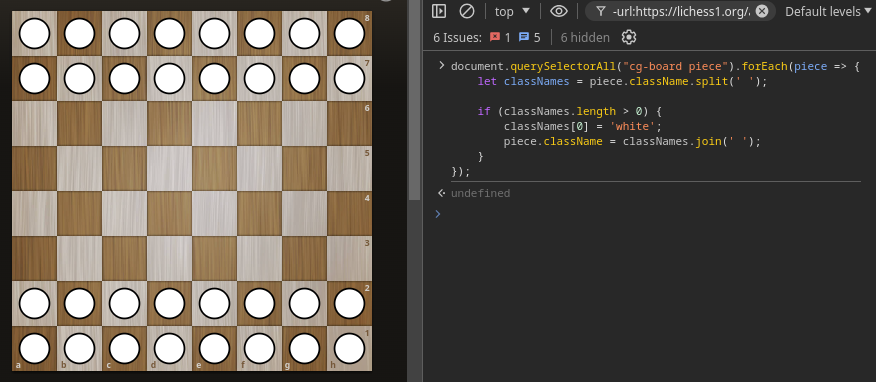Select the piece on square e7

coord(215,78)
